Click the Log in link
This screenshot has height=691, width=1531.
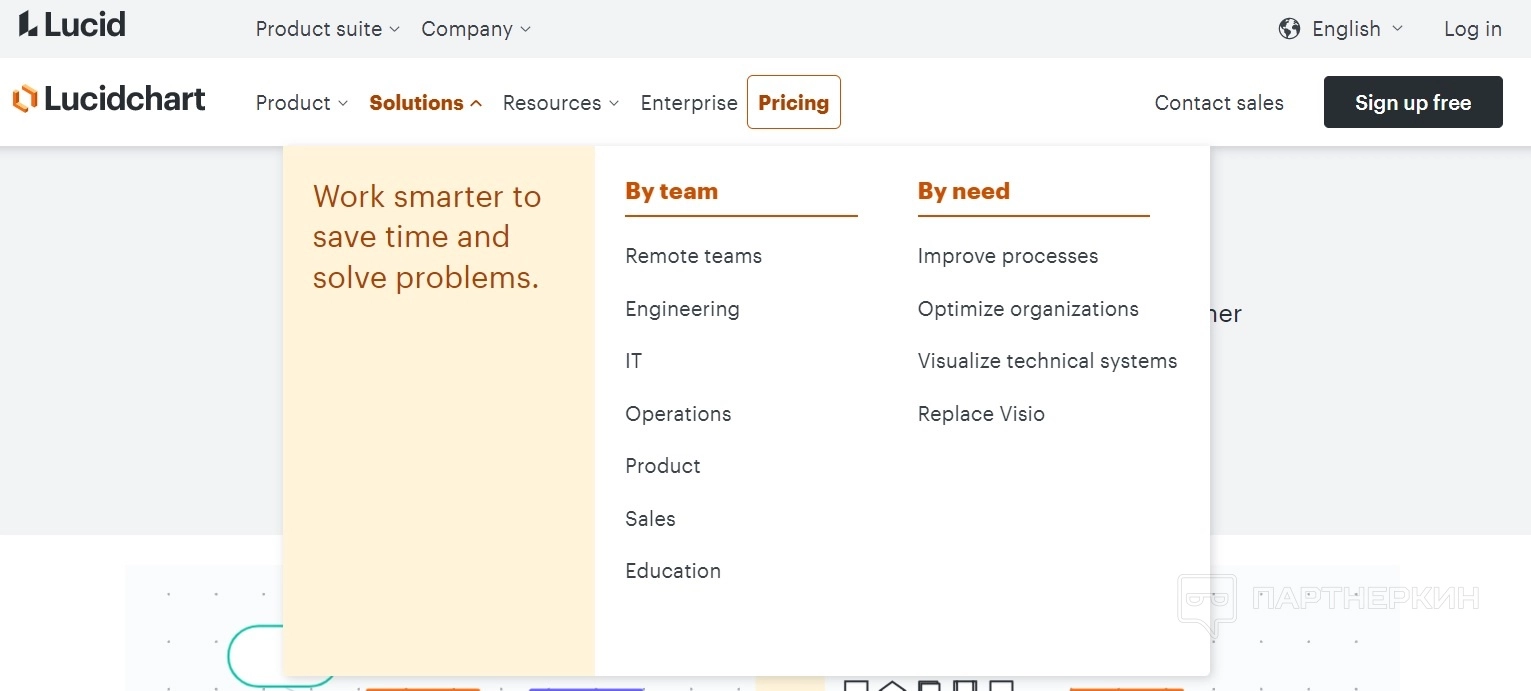pos(1472,29)
